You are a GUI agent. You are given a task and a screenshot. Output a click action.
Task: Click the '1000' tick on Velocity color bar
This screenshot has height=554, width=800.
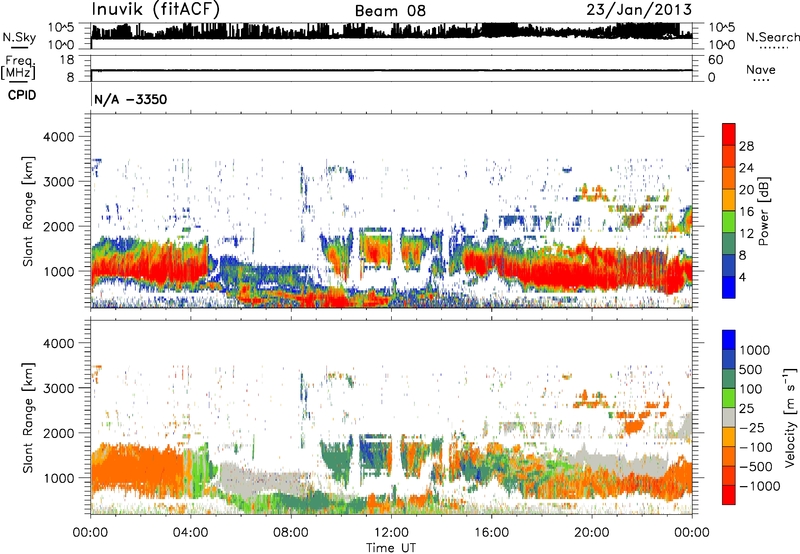point(755,350)
